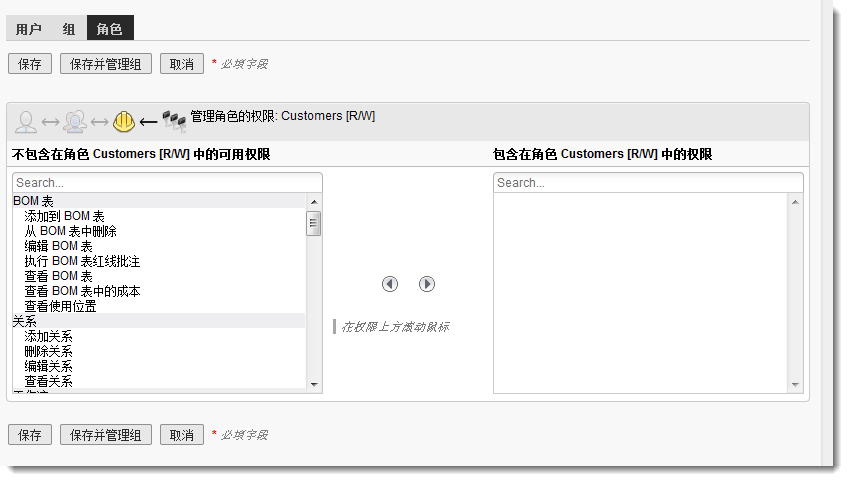Select 编辑 BOM 表 permission
Screen dimensions: 848x481
pyautogui.click(x=58, y=246)
